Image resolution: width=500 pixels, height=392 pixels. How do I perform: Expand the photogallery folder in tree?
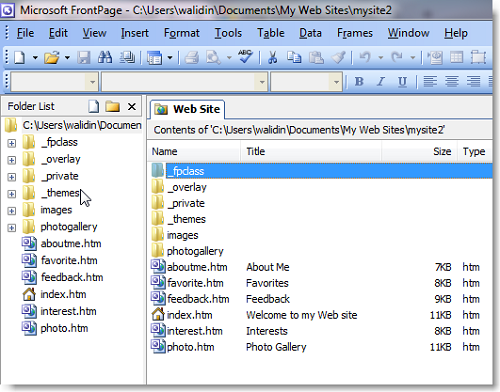point(12,228)
